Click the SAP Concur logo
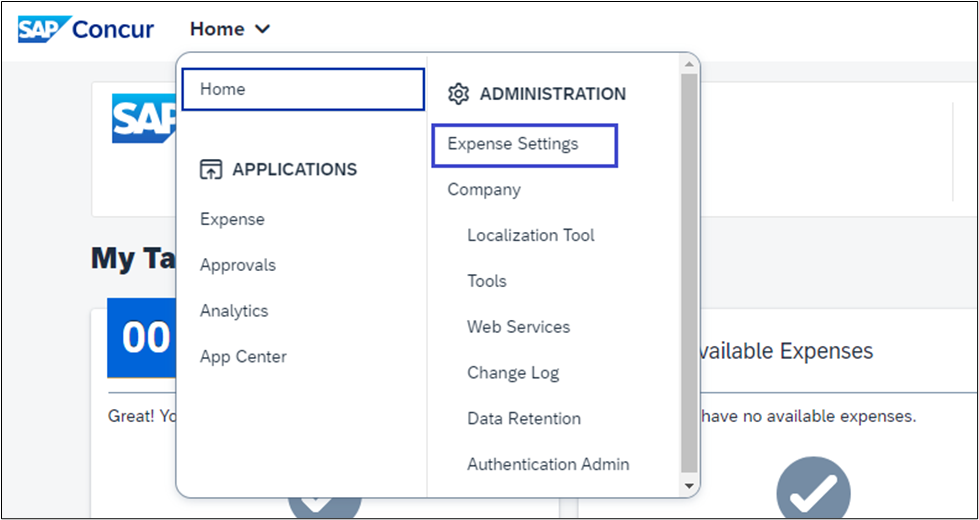 click(86, 29)
